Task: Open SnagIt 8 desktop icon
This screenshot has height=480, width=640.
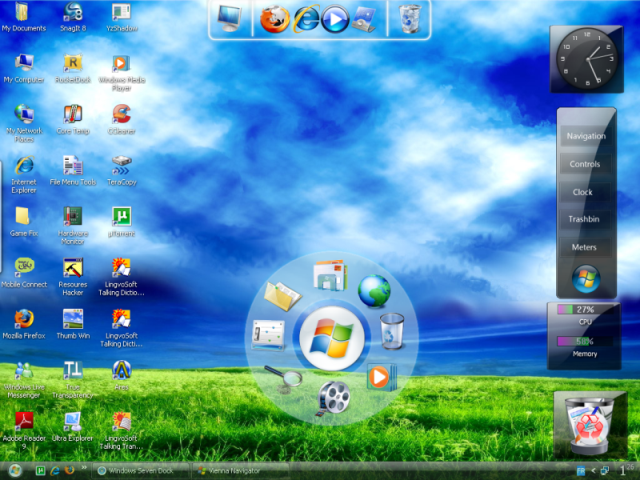Action: click(73, 17)
